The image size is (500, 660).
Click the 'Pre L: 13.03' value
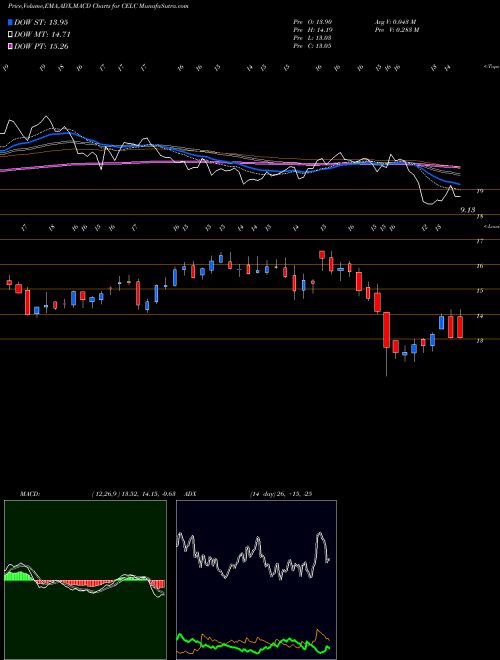[313, 38]
